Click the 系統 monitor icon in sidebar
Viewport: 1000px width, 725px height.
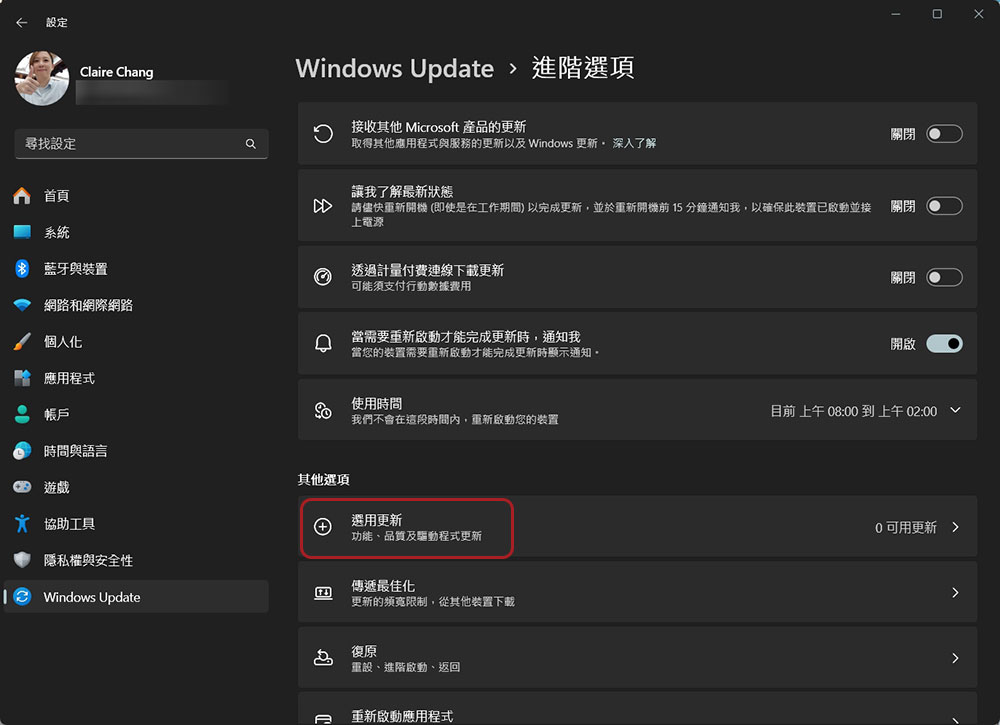tap(22, 232)
